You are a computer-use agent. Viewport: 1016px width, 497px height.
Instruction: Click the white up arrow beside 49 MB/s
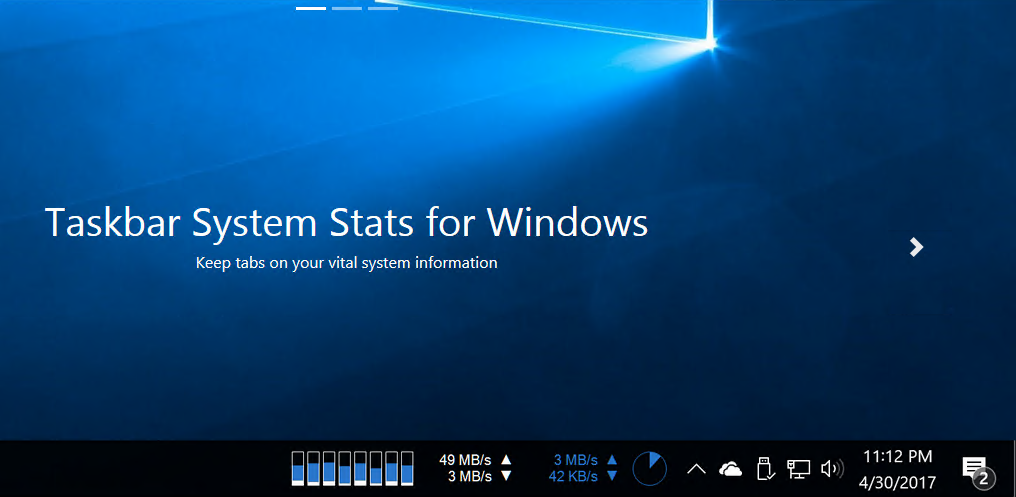(x=507, y=459)
